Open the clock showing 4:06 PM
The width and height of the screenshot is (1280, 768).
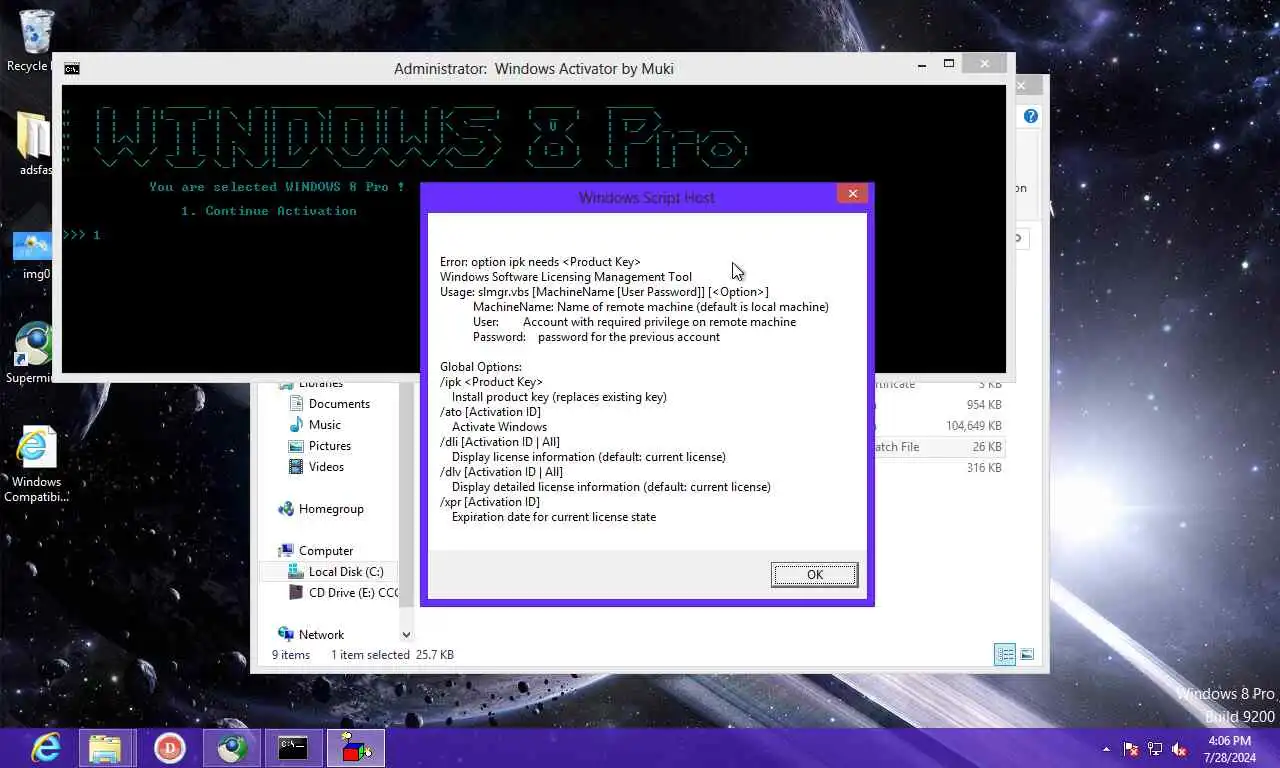[1230, 749]
